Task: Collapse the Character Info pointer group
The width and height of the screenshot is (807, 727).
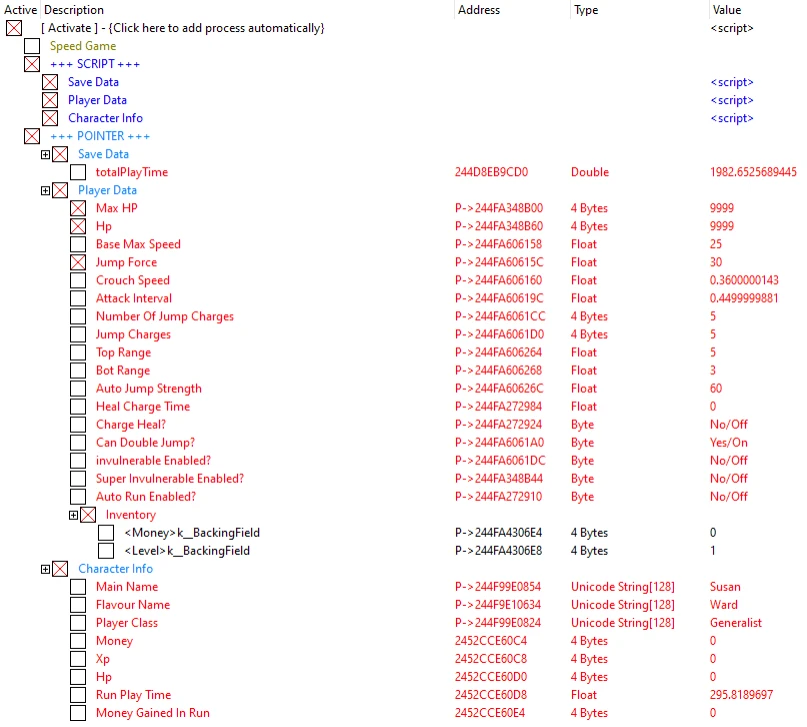Action: click(45, 569)
